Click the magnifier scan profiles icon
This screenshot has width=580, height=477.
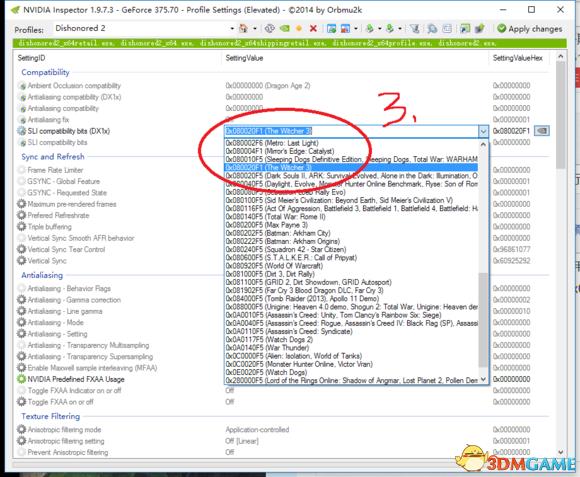click(432, 28)
